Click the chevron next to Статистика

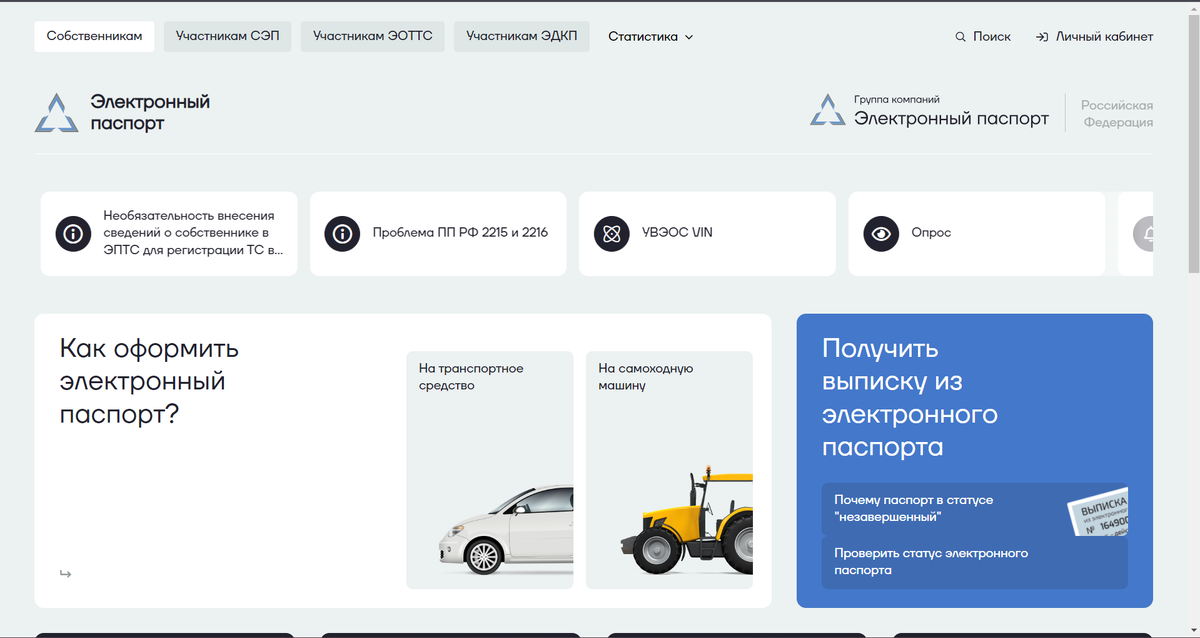[x=688, y=37]
